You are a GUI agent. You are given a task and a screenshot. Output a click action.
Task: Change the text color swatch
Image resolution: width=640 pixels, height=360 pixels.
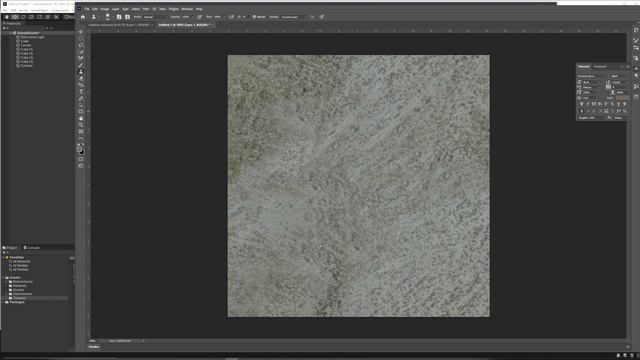click(622, 98)
